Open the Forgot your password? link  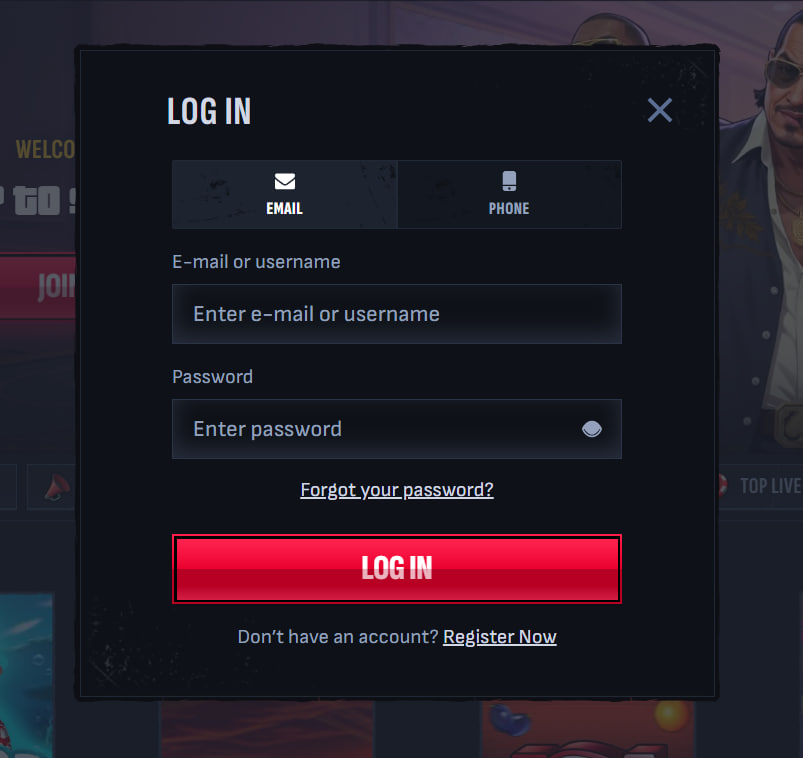(x=397, y=490)
